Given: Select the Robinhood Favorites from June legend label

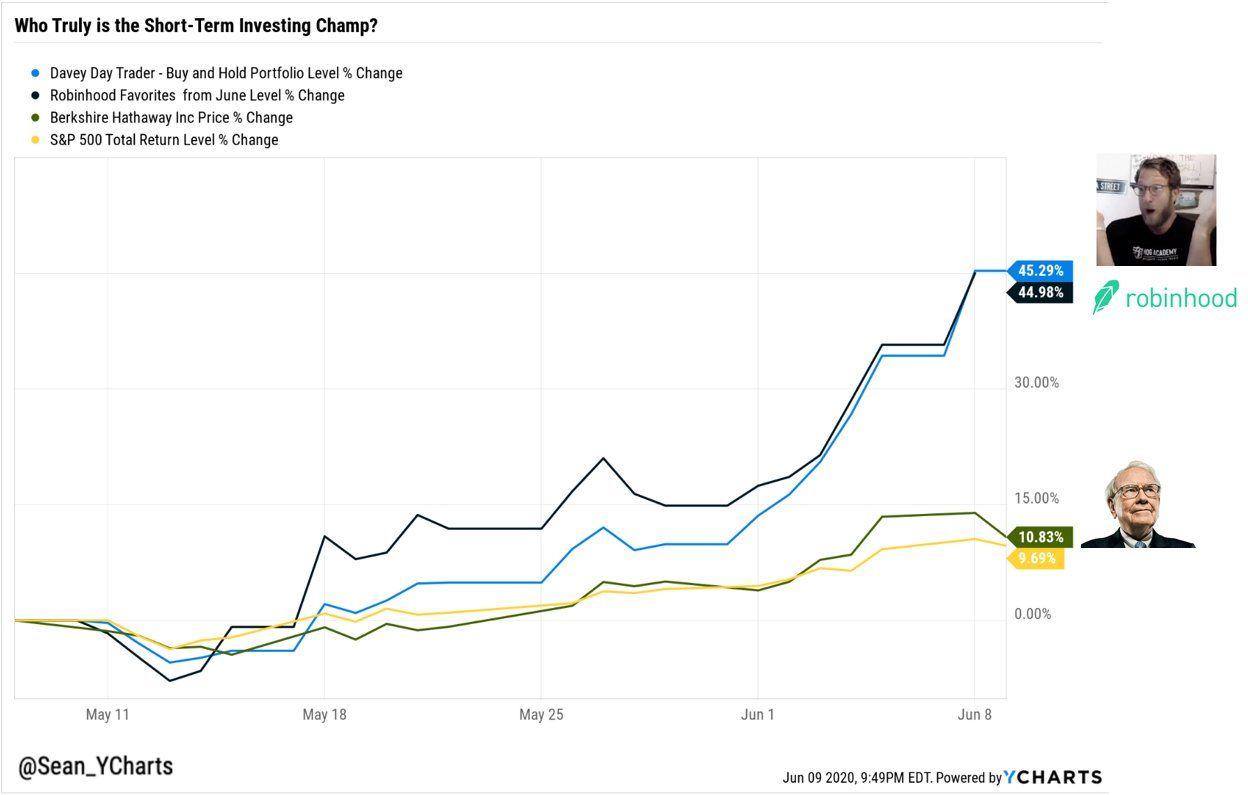Looking at the screenshot, I should click(x=197, y=95).
